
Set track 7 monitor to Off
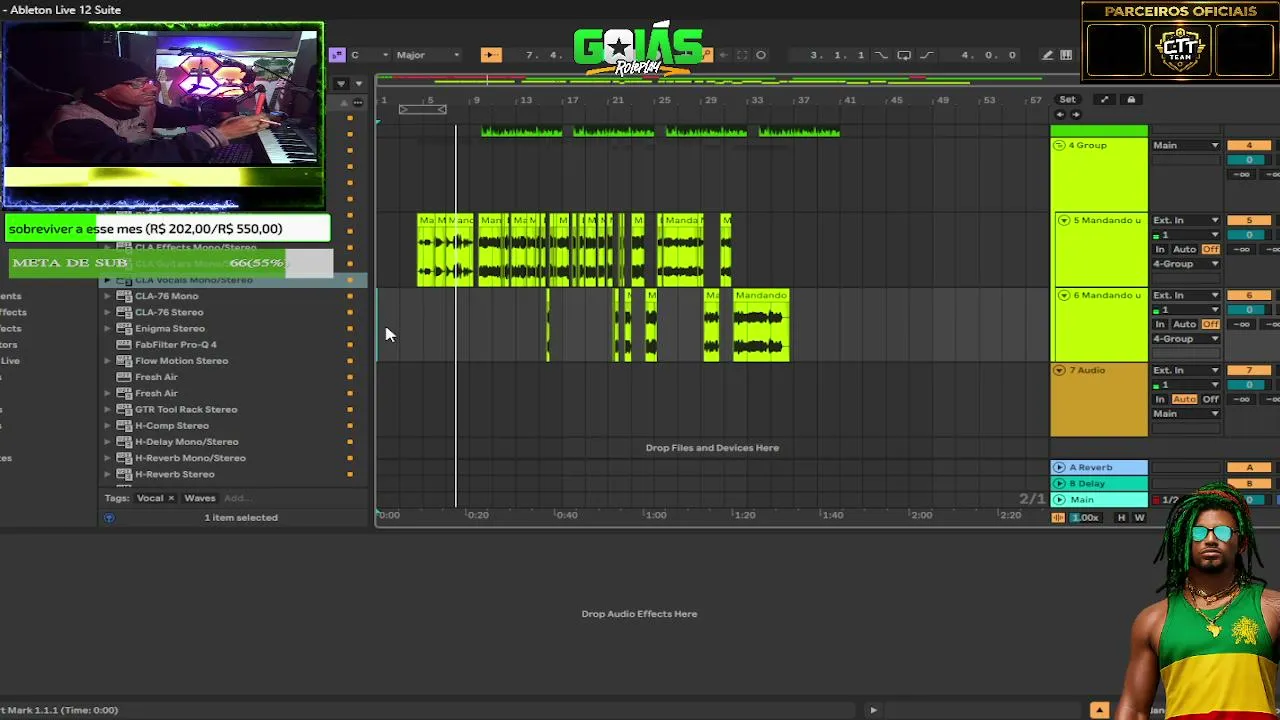click(x=1211, y=399)
